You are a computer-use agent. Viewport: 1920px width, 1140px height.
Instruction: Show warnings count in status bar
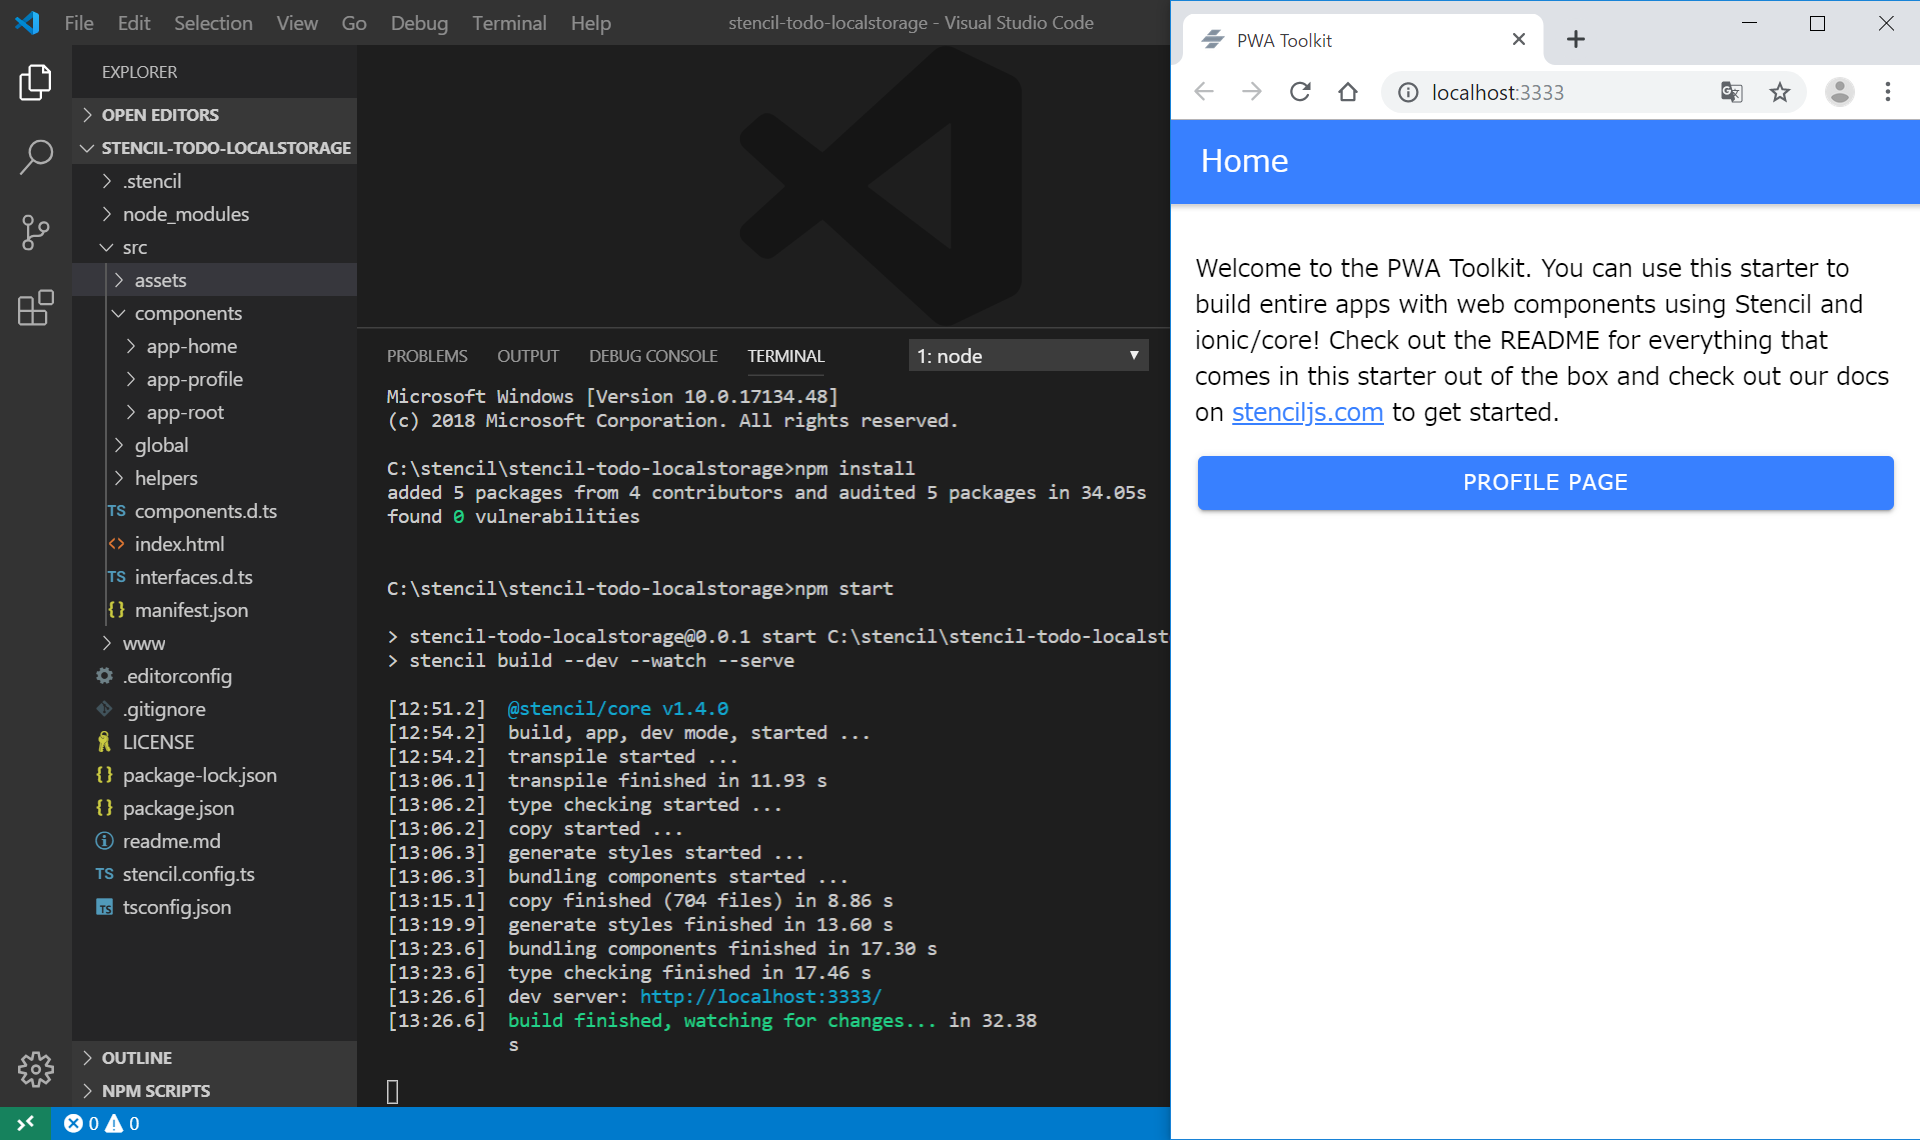(123, 1123)
